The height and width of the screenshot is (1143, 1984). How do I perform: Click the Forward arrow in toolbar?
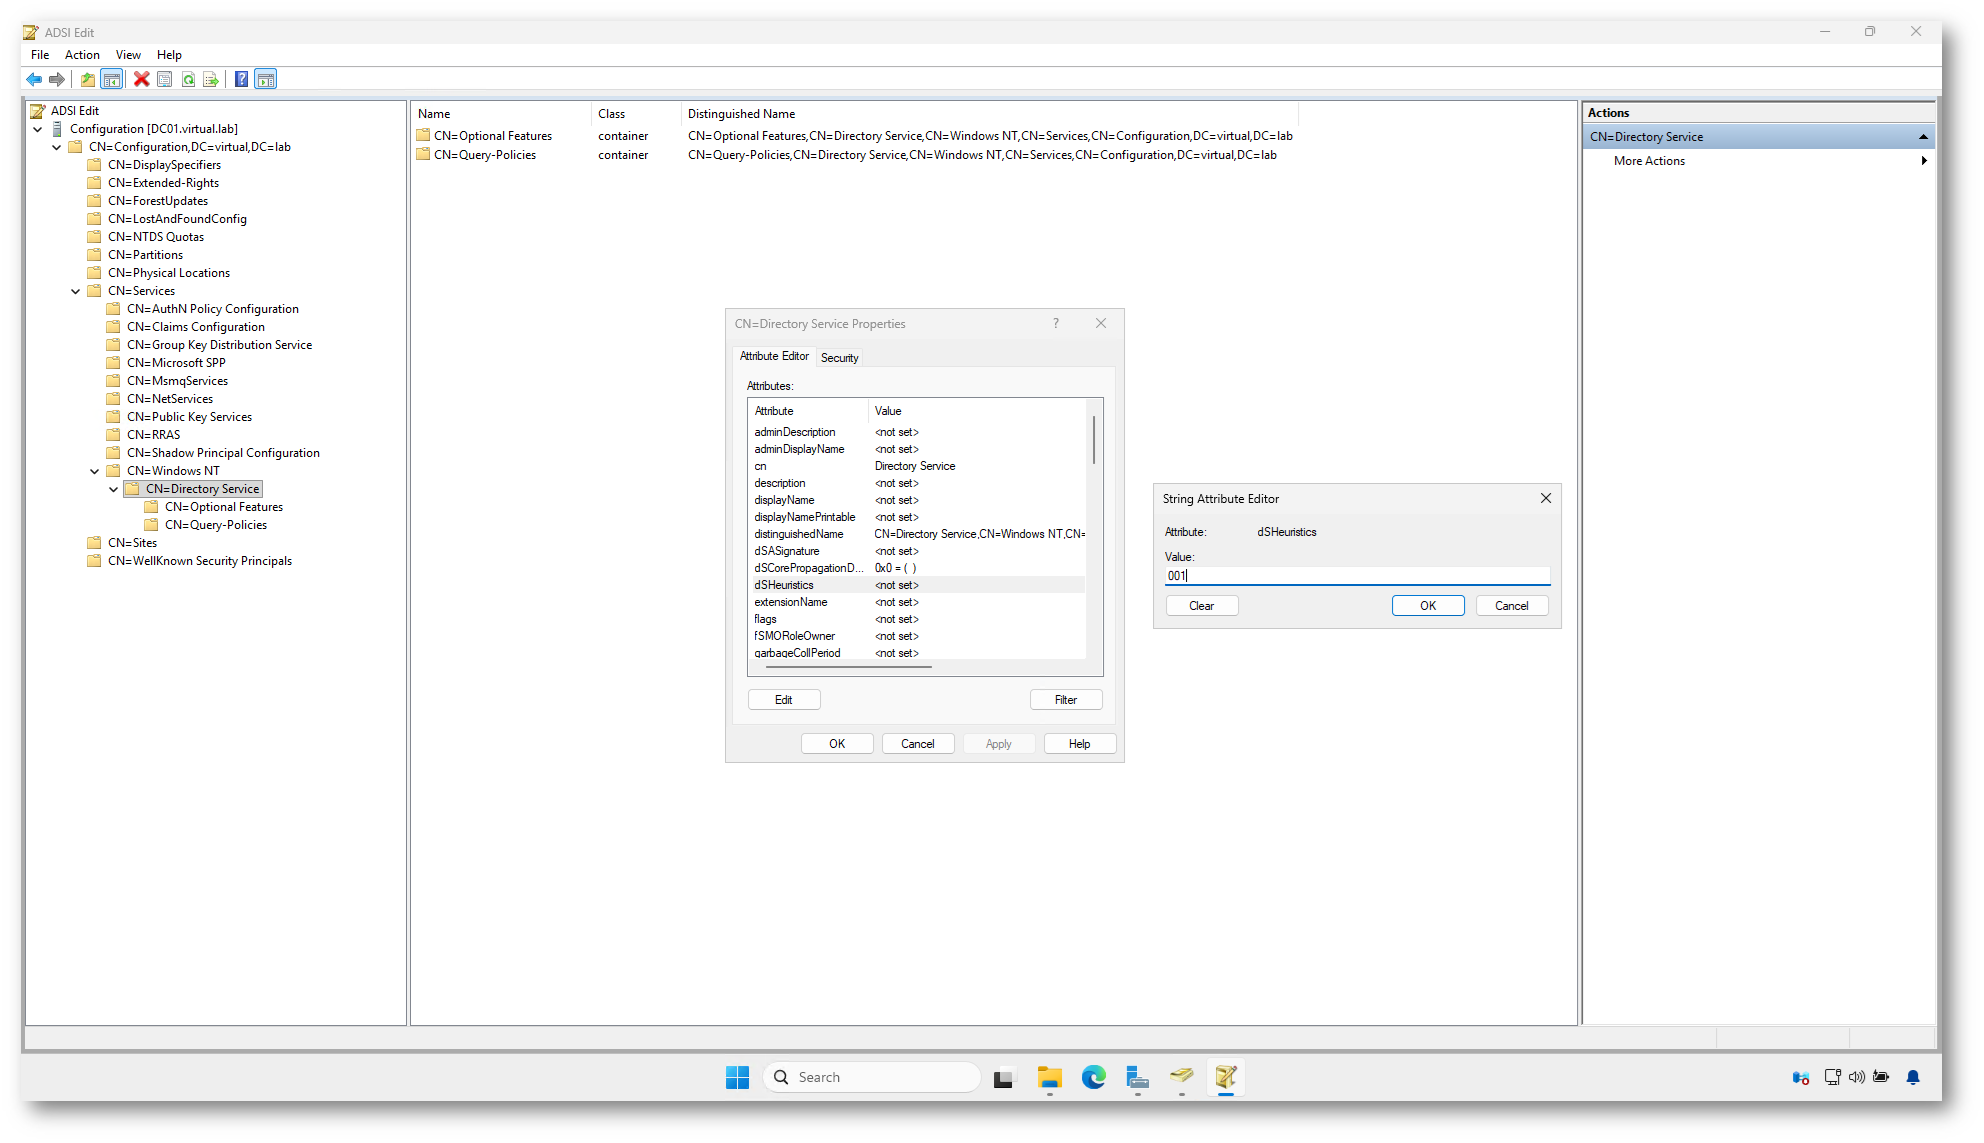(x=57, y=80)
